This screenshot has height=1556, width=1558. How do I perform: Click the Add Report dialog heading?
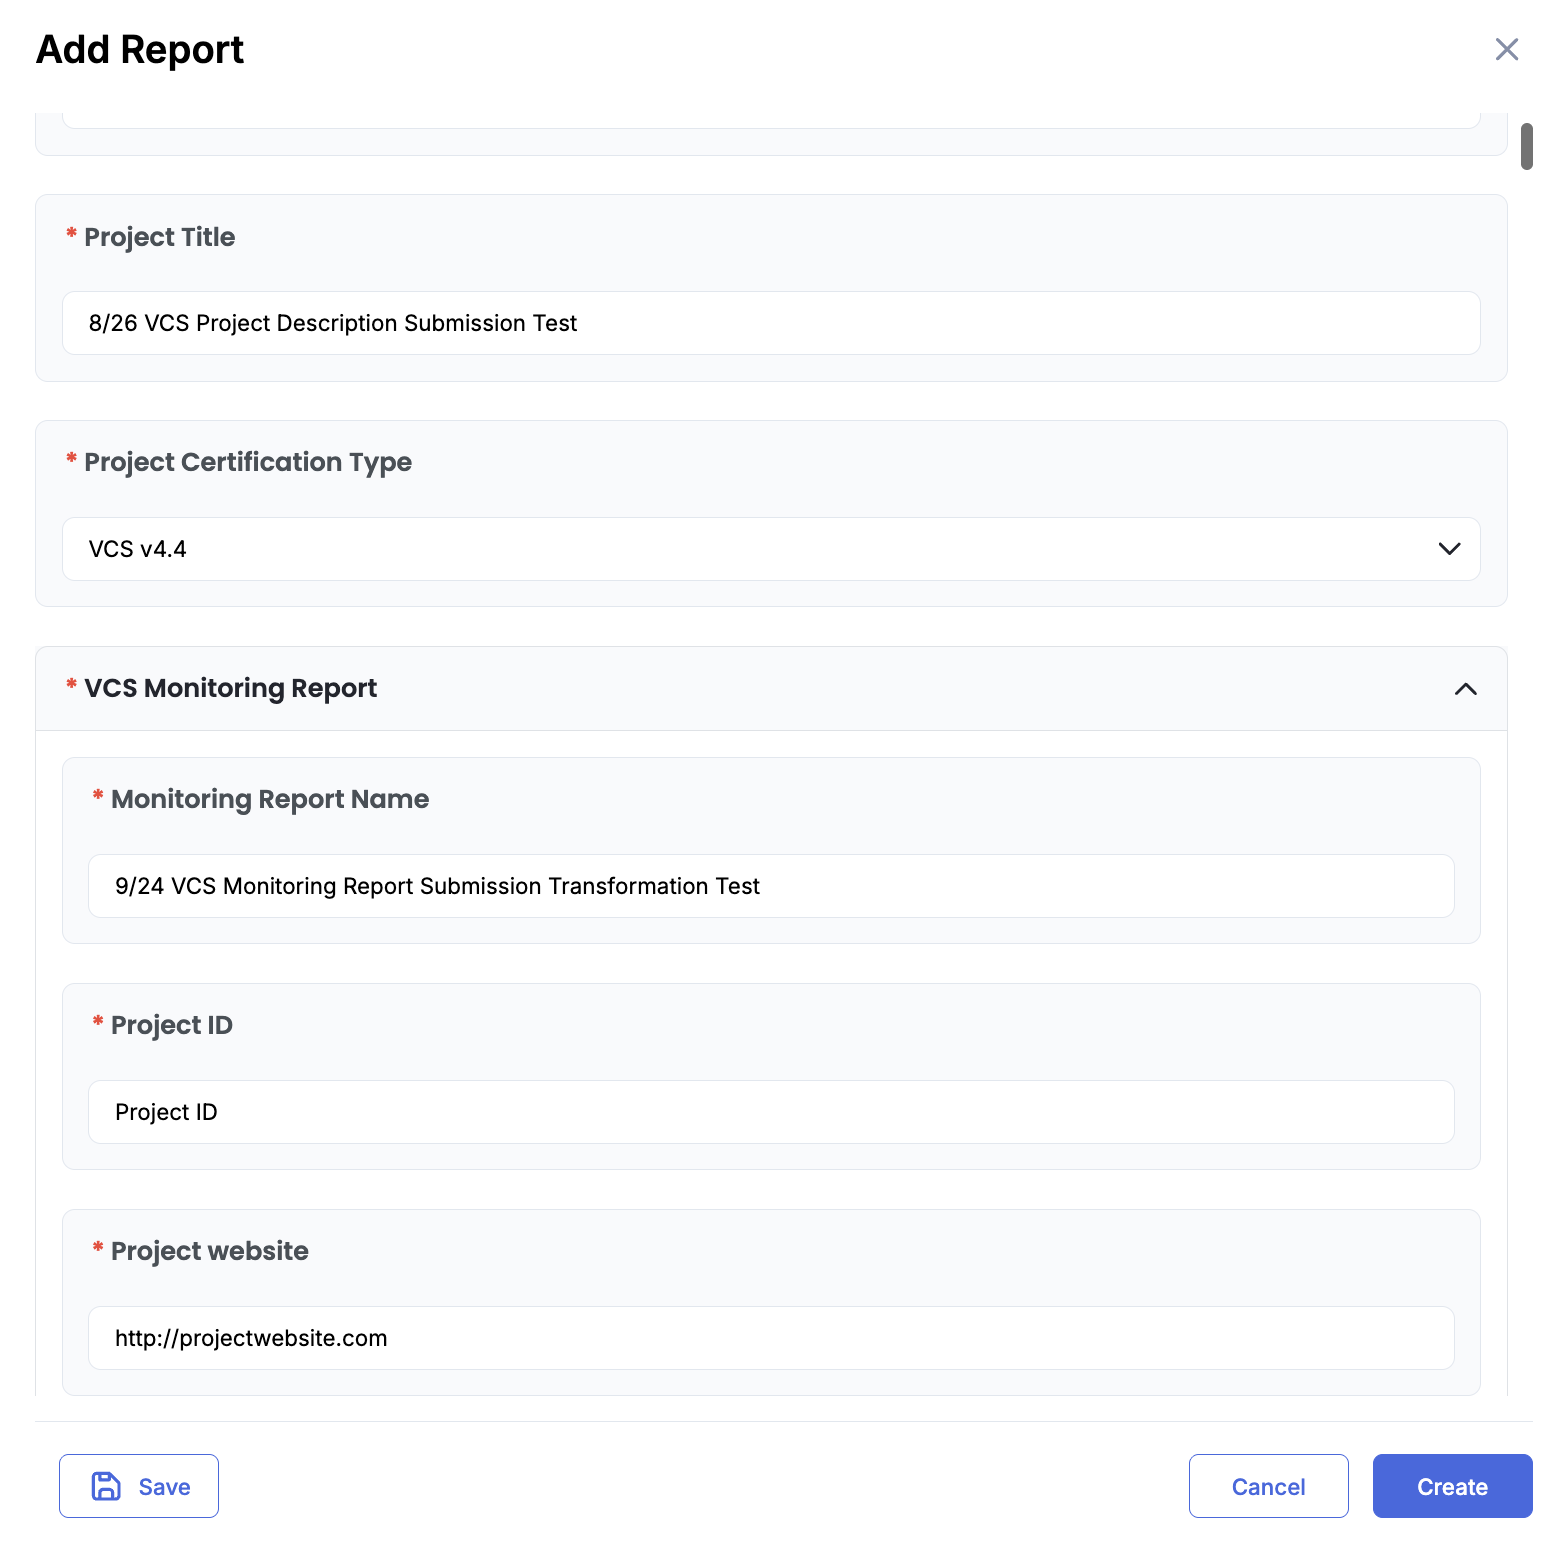pyautogui.click(x=140, y=49)
